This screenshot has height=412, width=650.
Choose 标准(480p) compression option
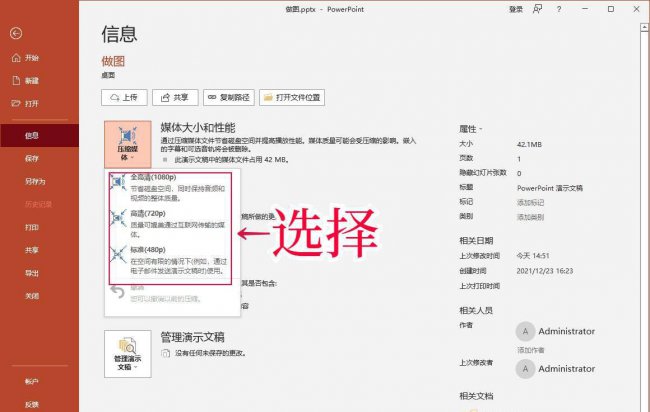[x=170, y=260]
